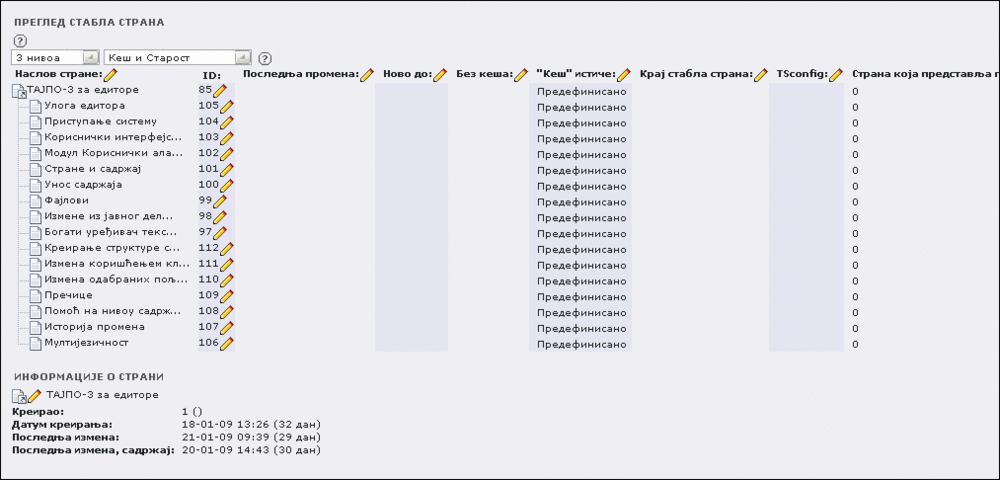Click edit pencil for page ID 106
This screenshot has height=480, width=1000.
(226, 343)
